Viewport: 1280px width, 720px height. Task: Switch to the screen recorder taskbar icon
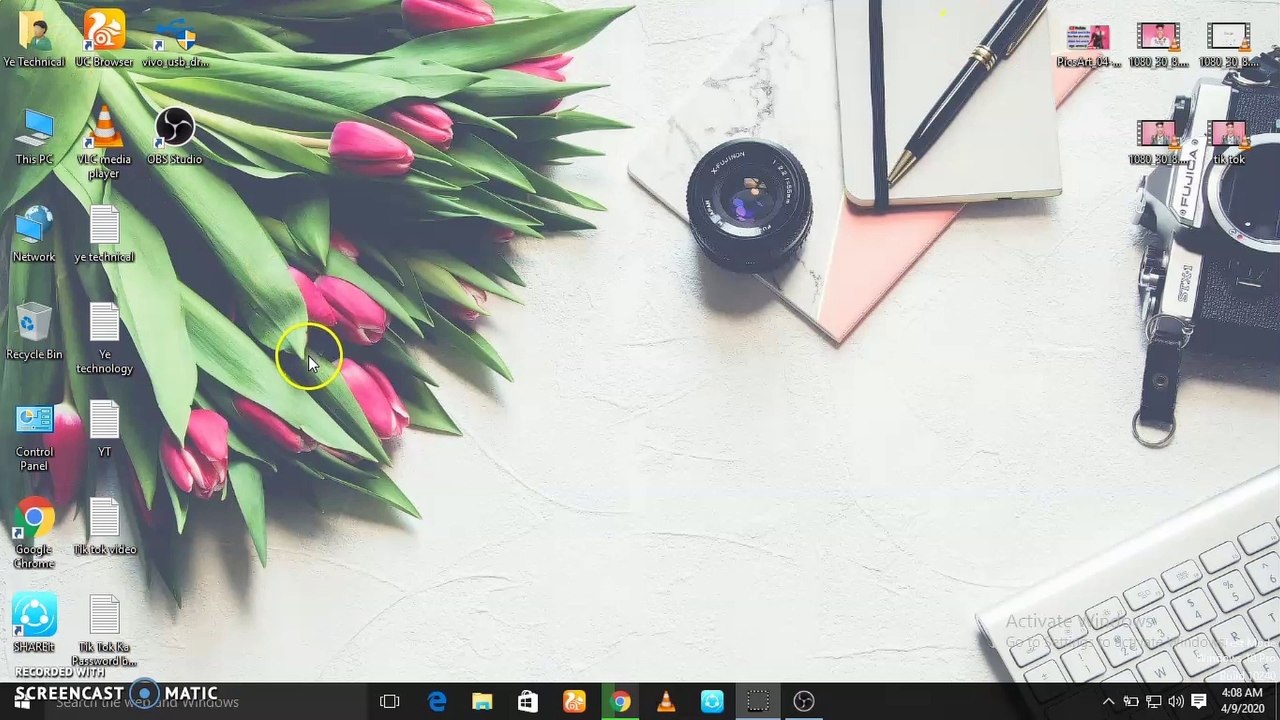click(x=758, y=702)
